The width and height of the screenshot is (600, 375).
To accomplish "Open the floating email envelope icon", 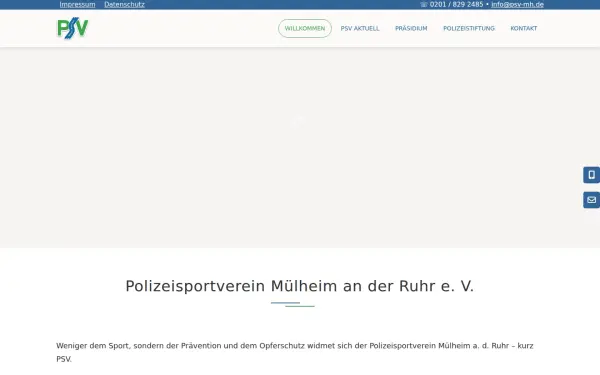I will (x=592, y=200).
